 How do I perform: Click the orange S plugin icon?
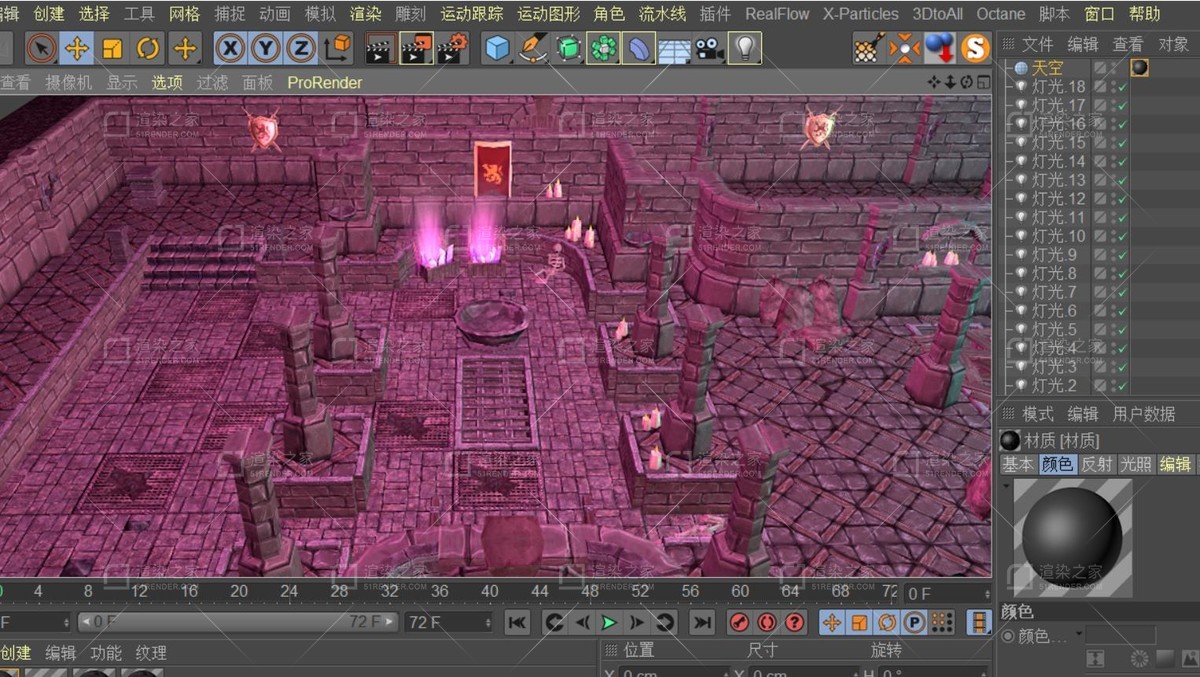click(x=975, y=48)
